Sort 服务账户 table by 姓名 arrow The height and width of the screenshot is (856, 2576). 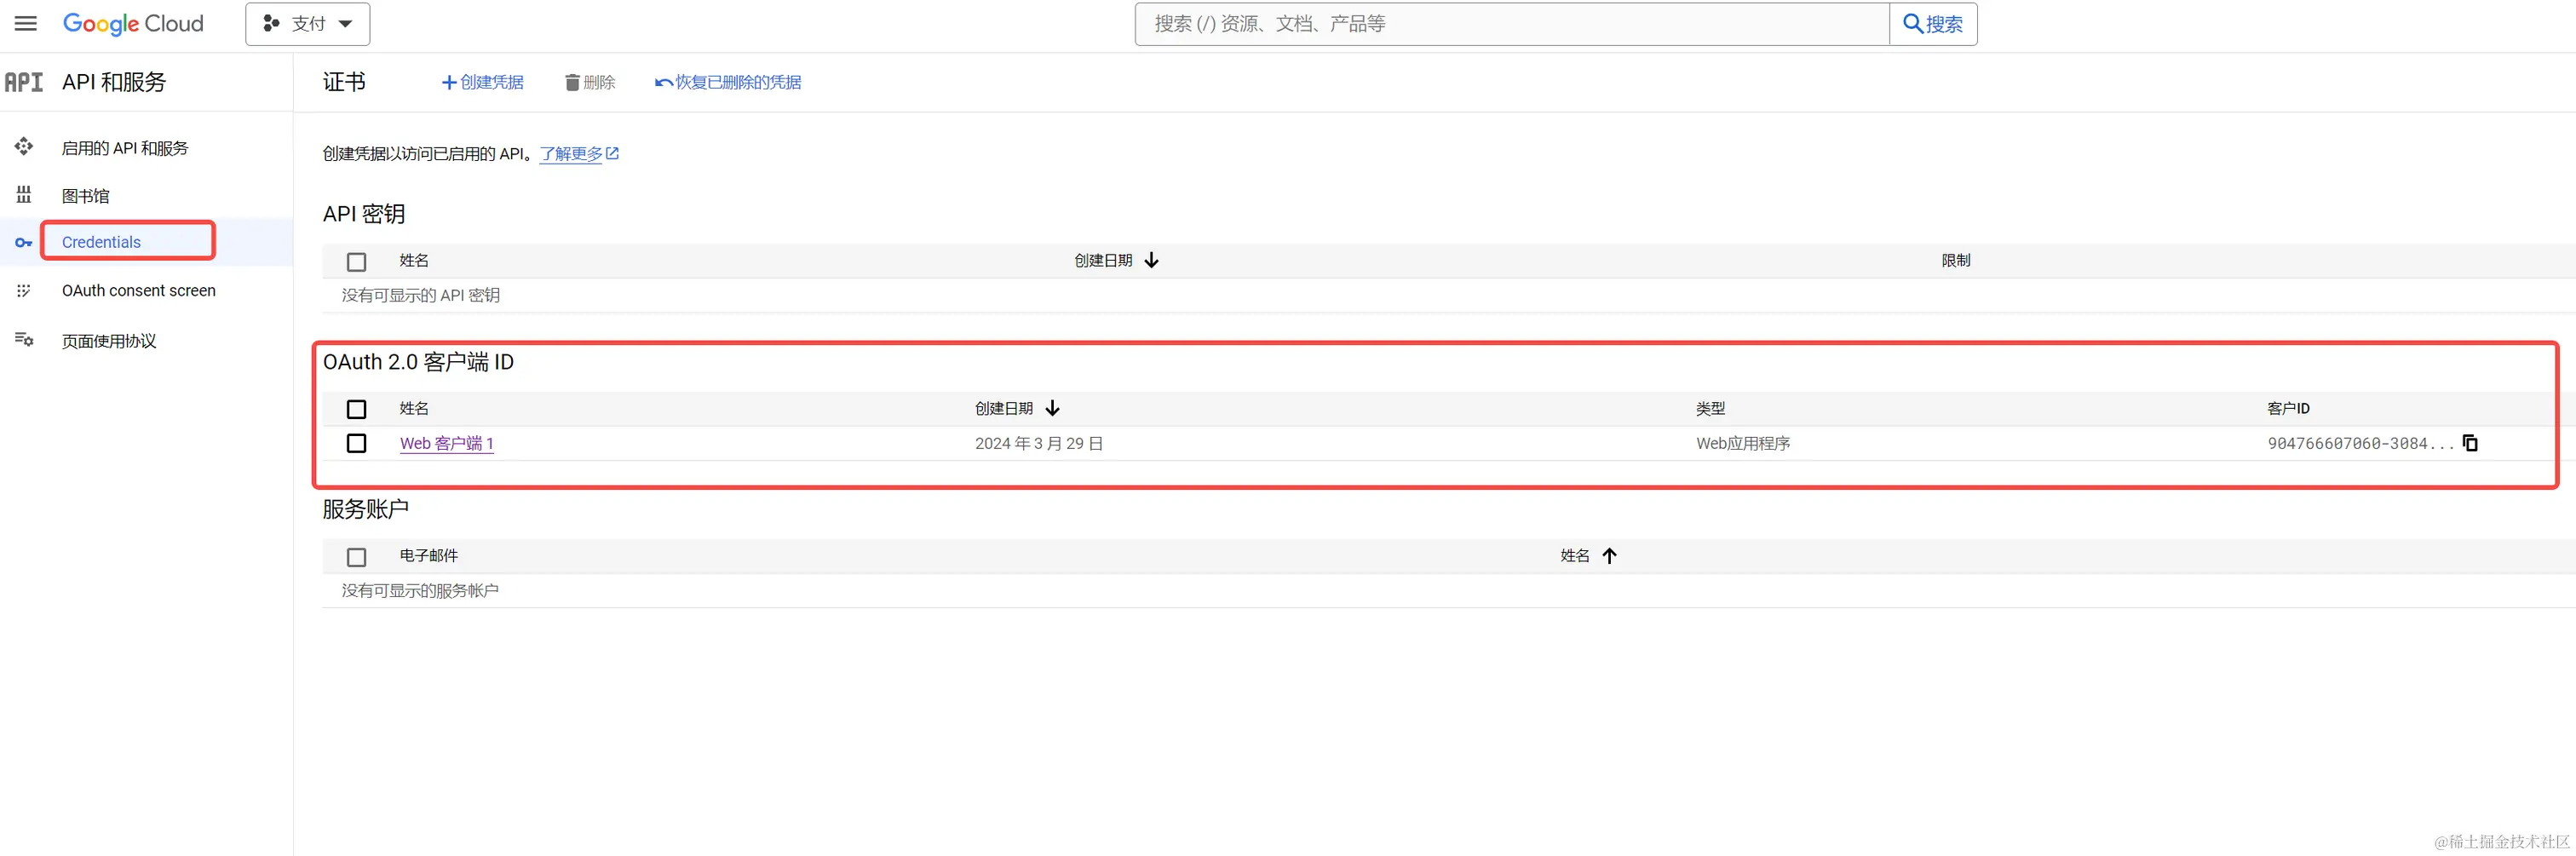(x=1609, y=555)
